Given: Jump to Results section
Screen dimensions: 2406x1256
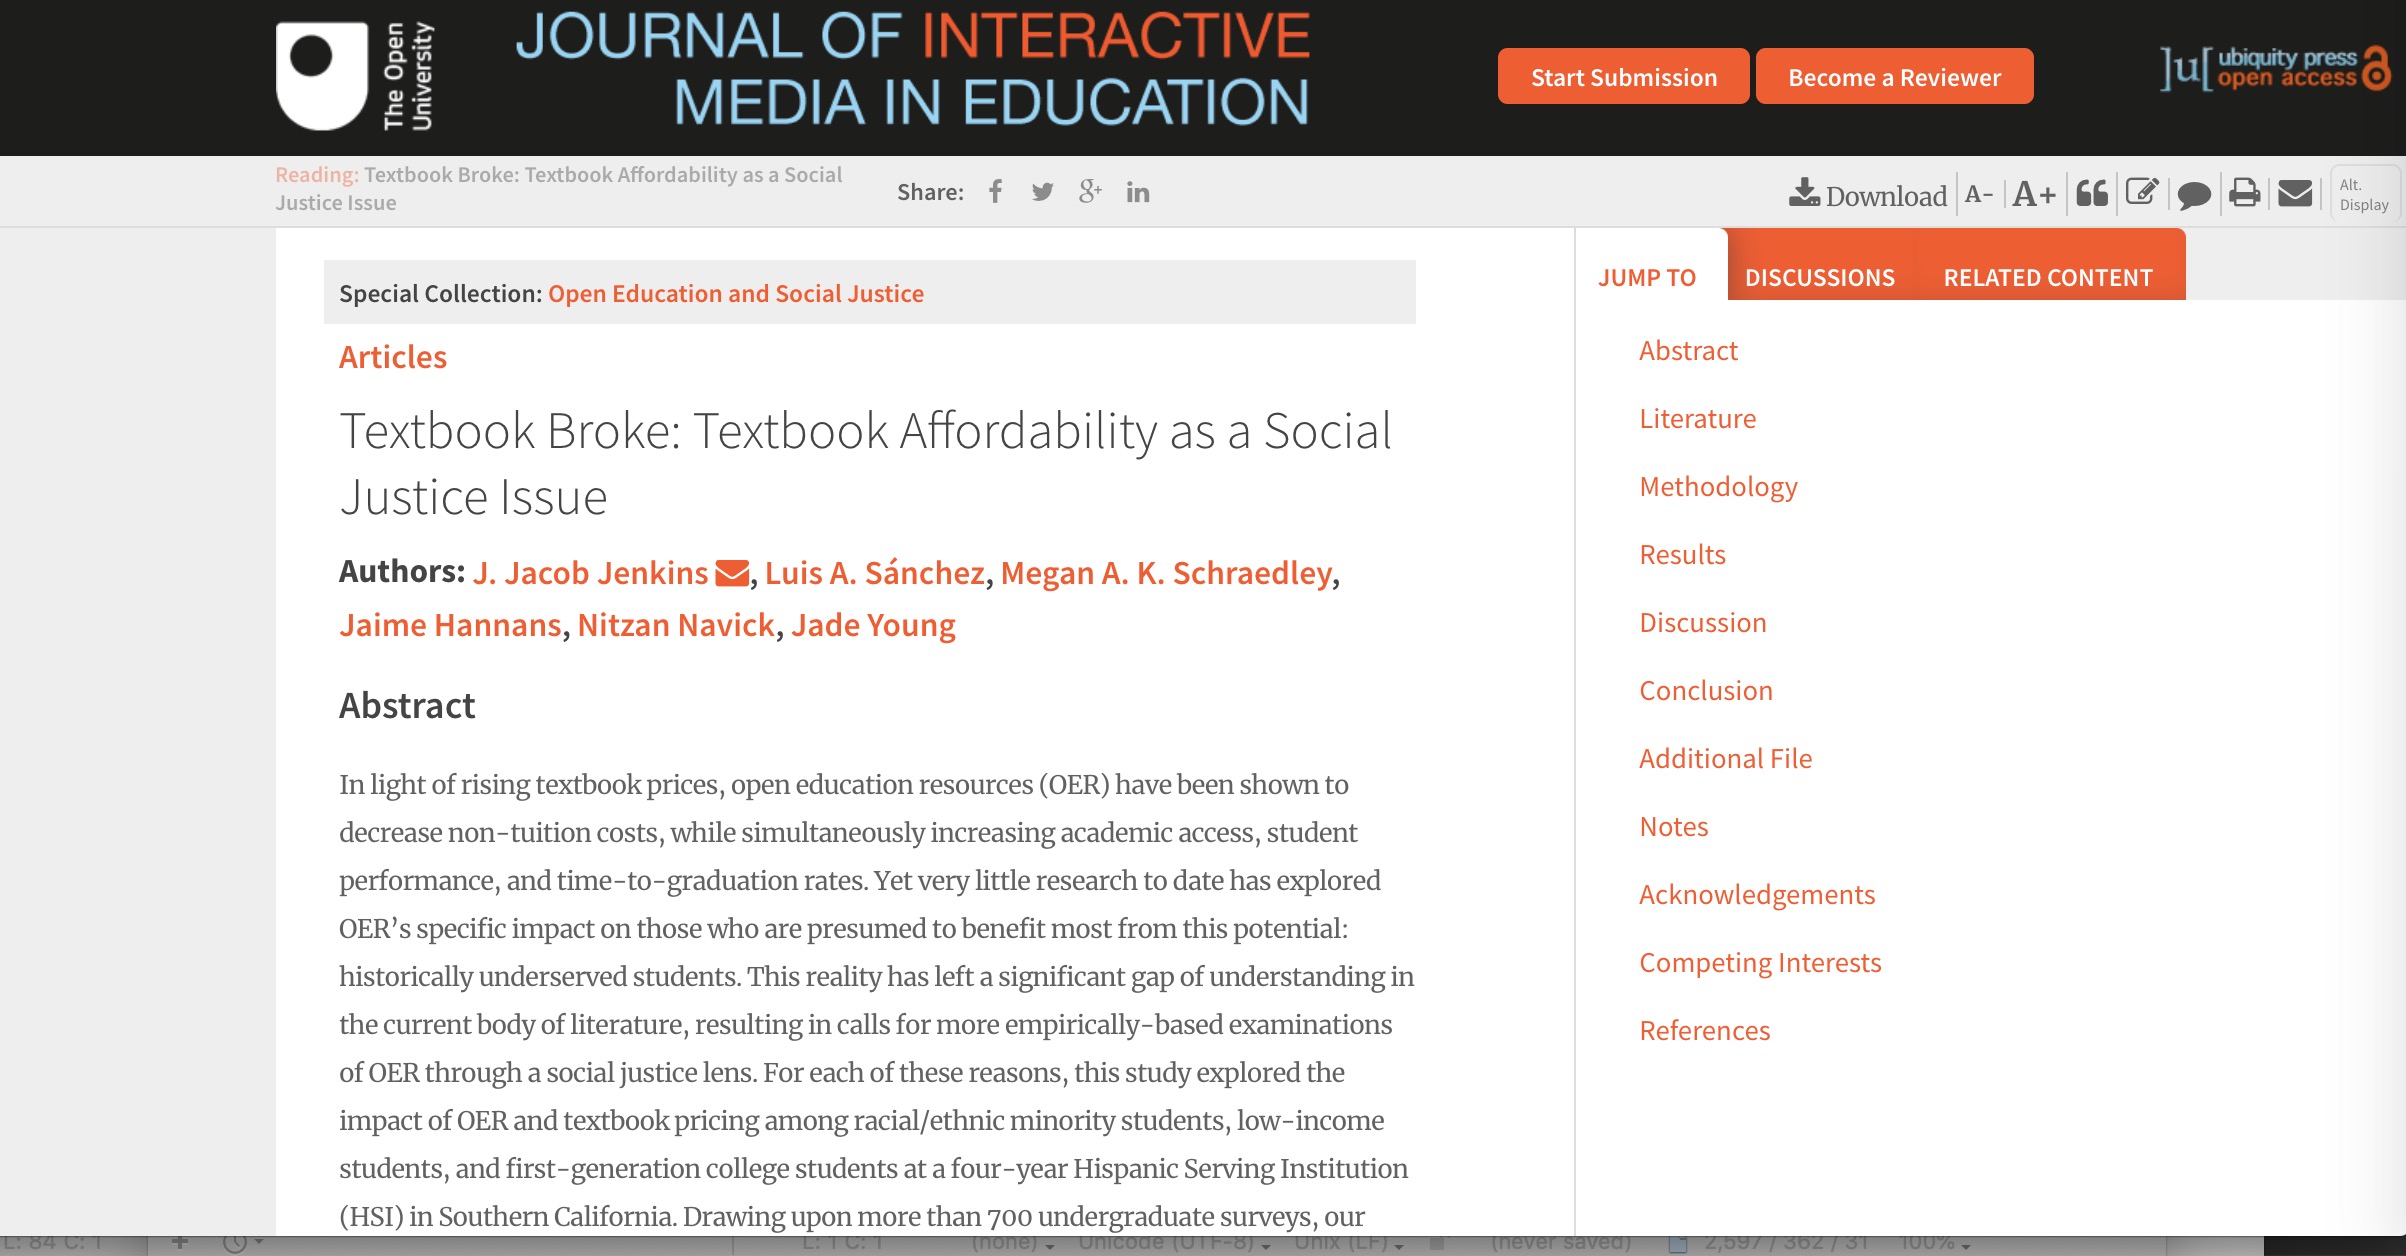Looking at the screenshot, I should point(1682,555).
